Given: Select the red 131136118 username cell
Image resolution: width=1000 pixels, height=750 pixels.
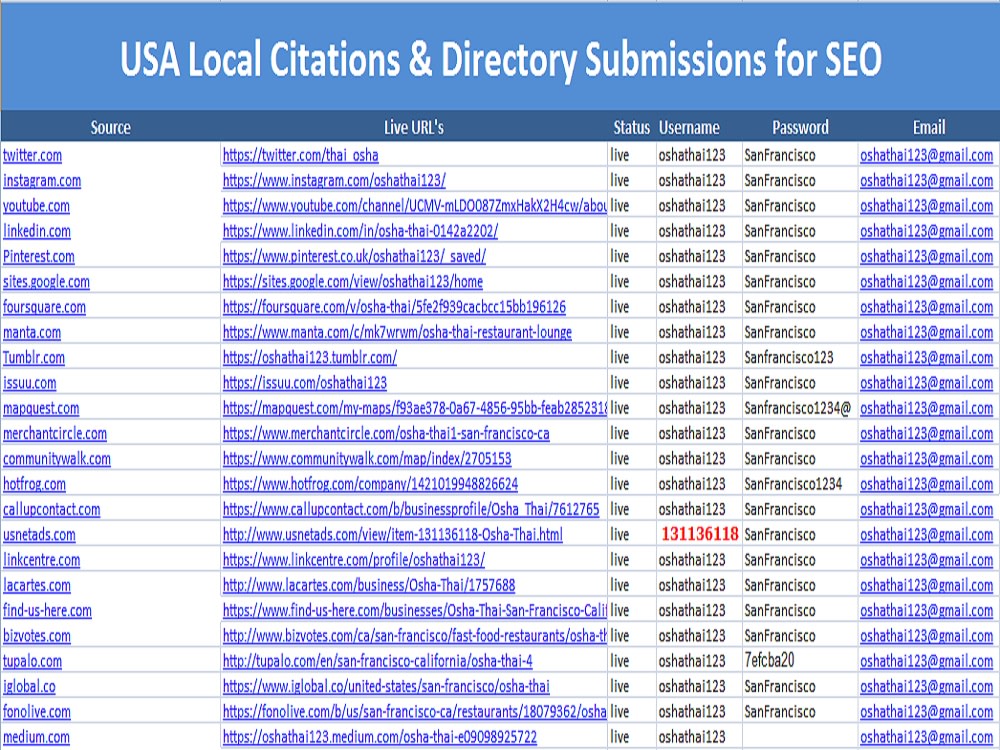Looking at the screenshot, I should [x=700, y=534].
